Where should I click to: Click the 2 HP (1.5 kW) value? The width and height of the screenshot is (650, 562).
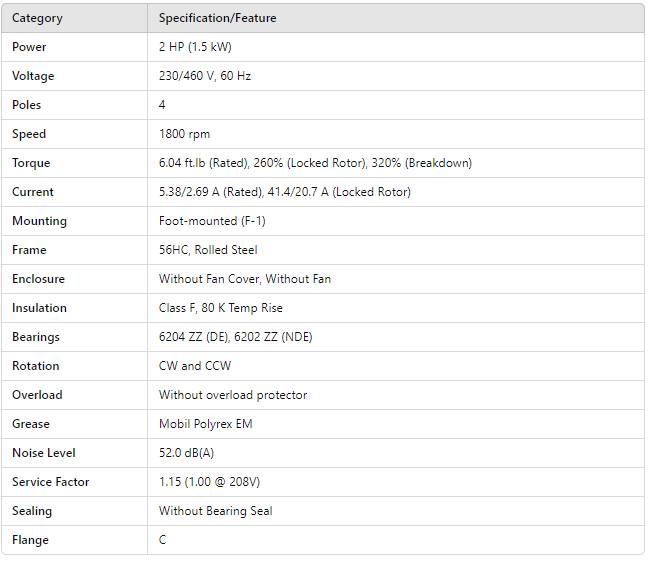(196, 47)
